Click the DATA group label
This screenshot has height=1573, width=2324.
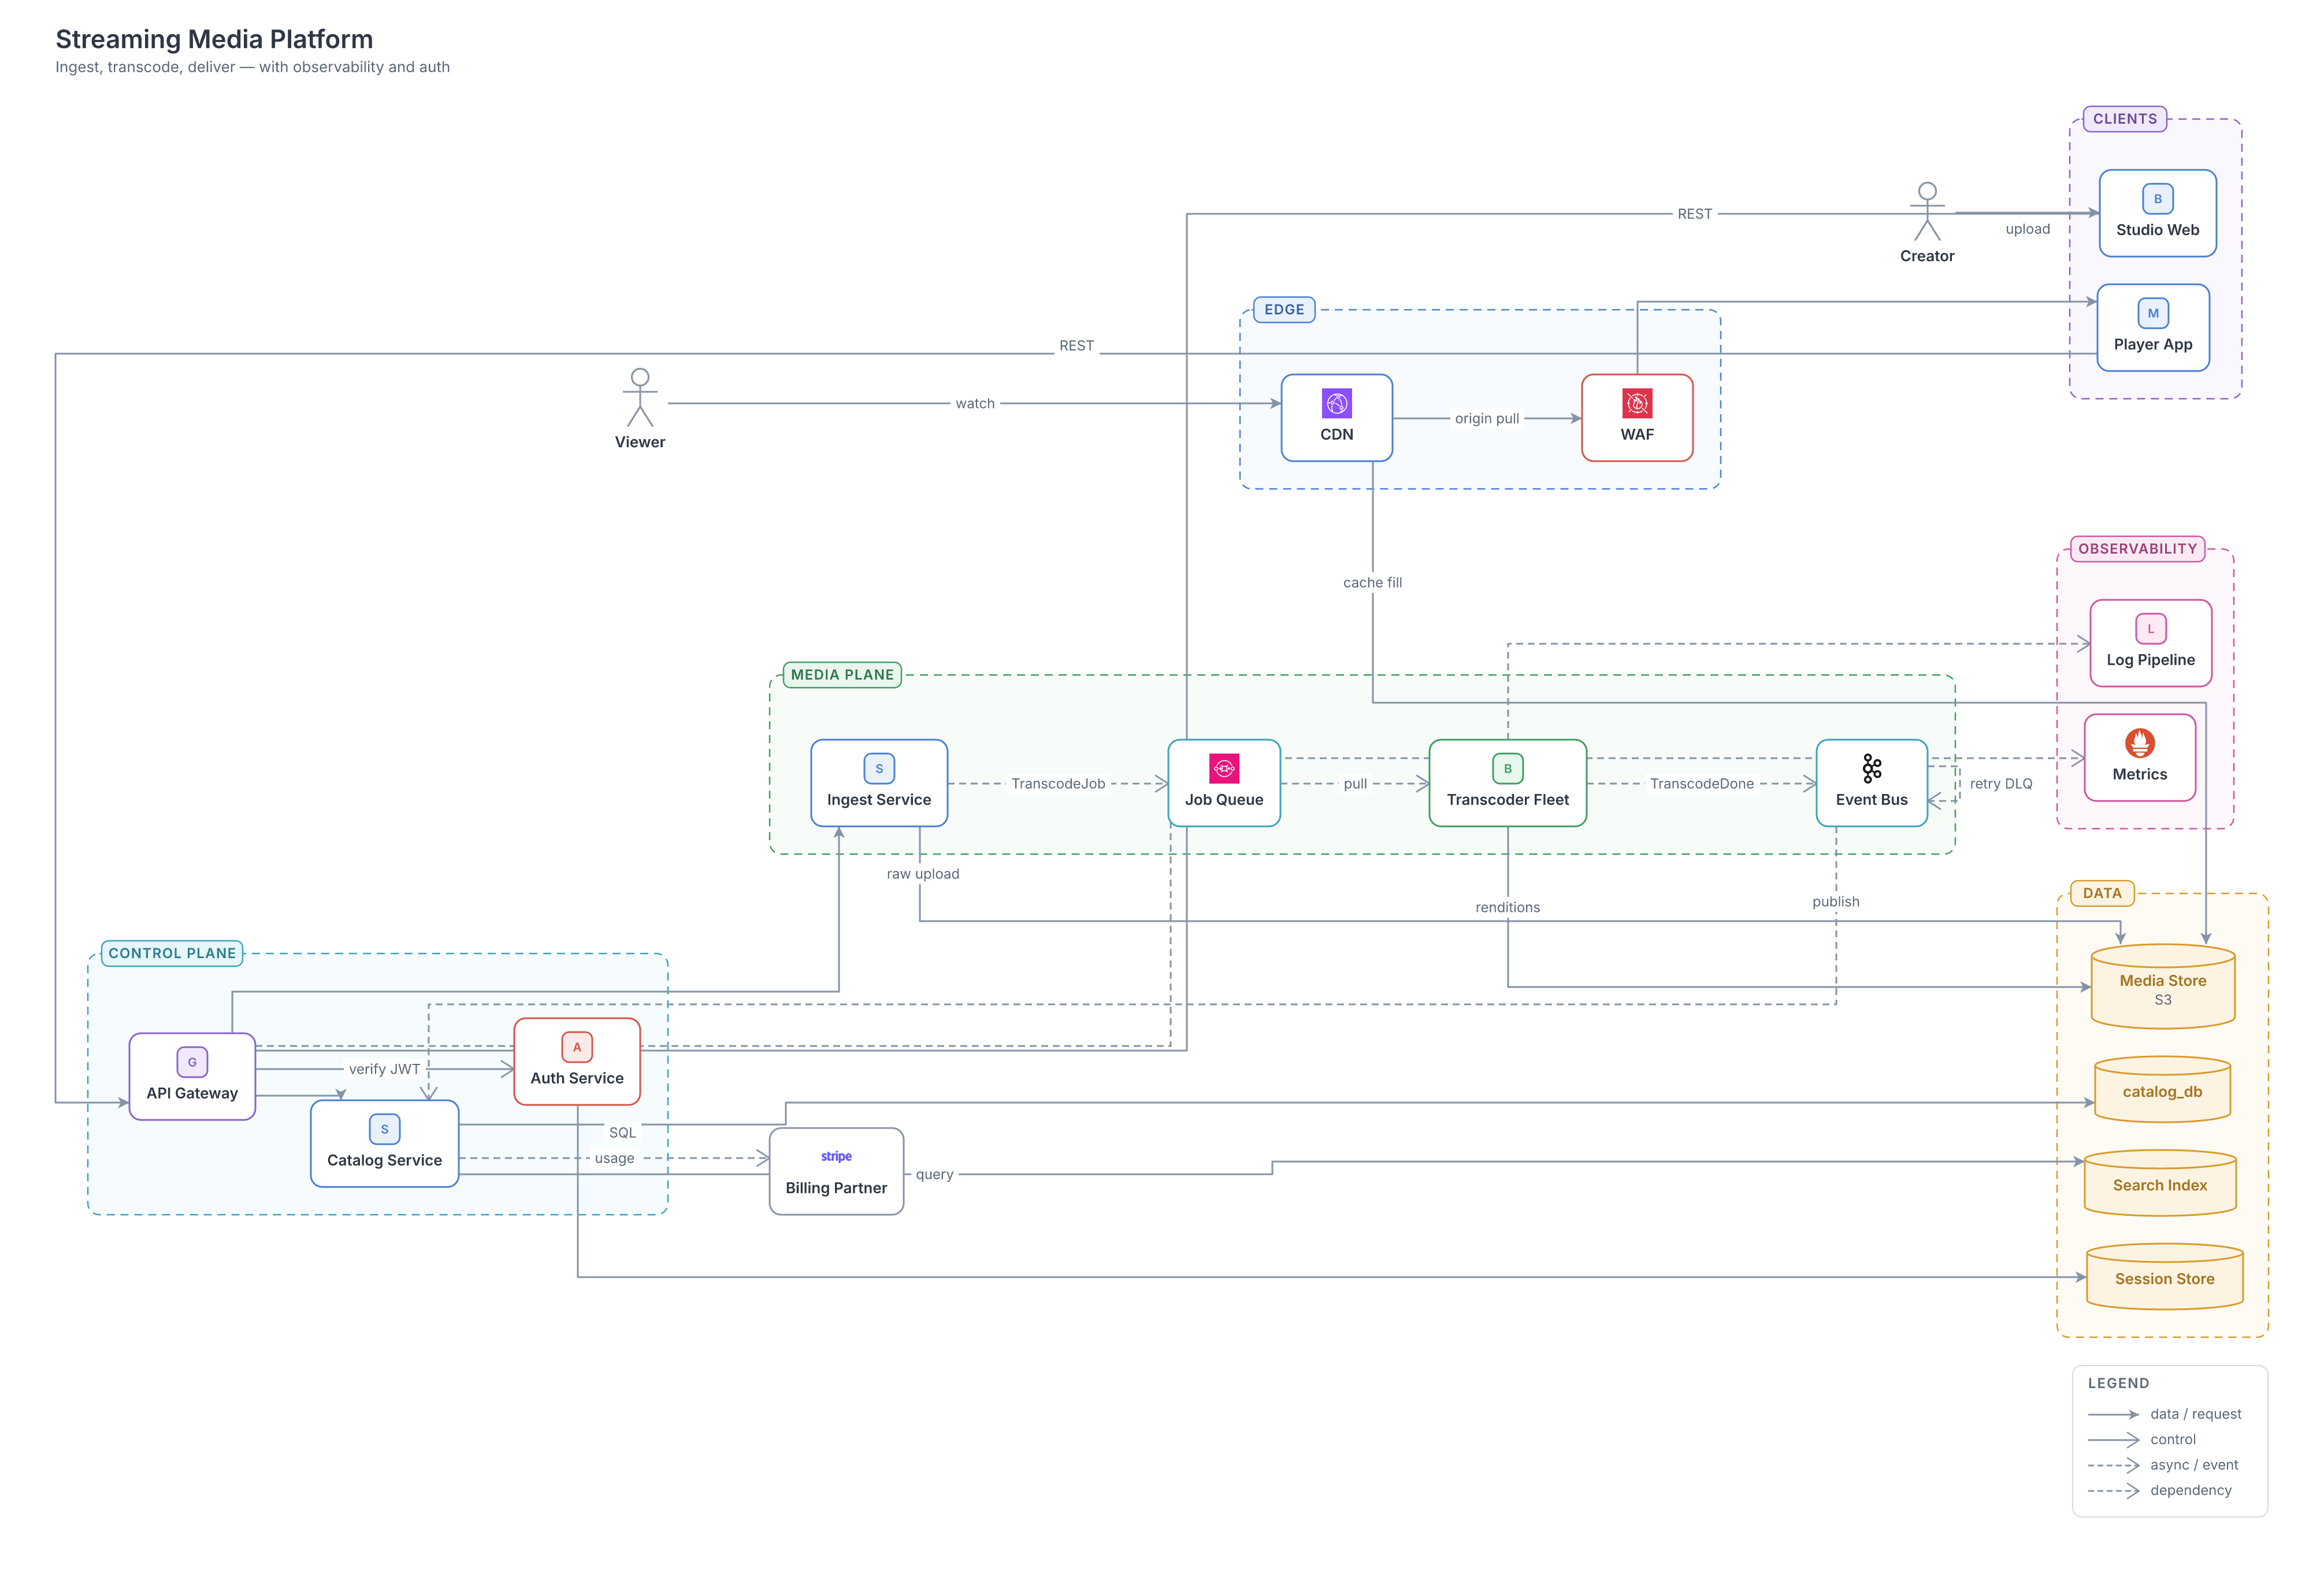click(2101, 894)
